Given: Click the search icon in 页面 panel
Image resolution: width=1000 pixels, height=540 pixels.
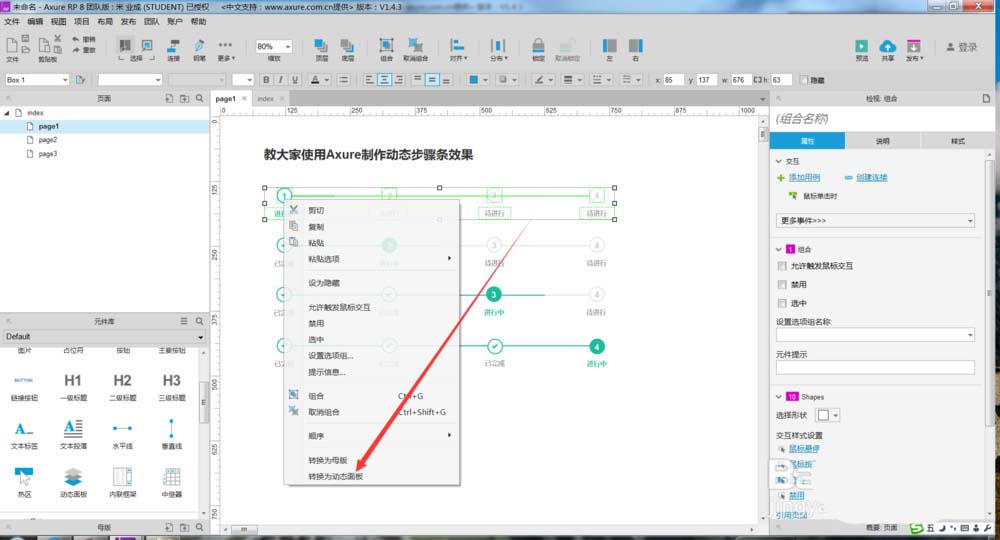Looking at the screenshot, I should pyautogui.click(x=200, y=98).
